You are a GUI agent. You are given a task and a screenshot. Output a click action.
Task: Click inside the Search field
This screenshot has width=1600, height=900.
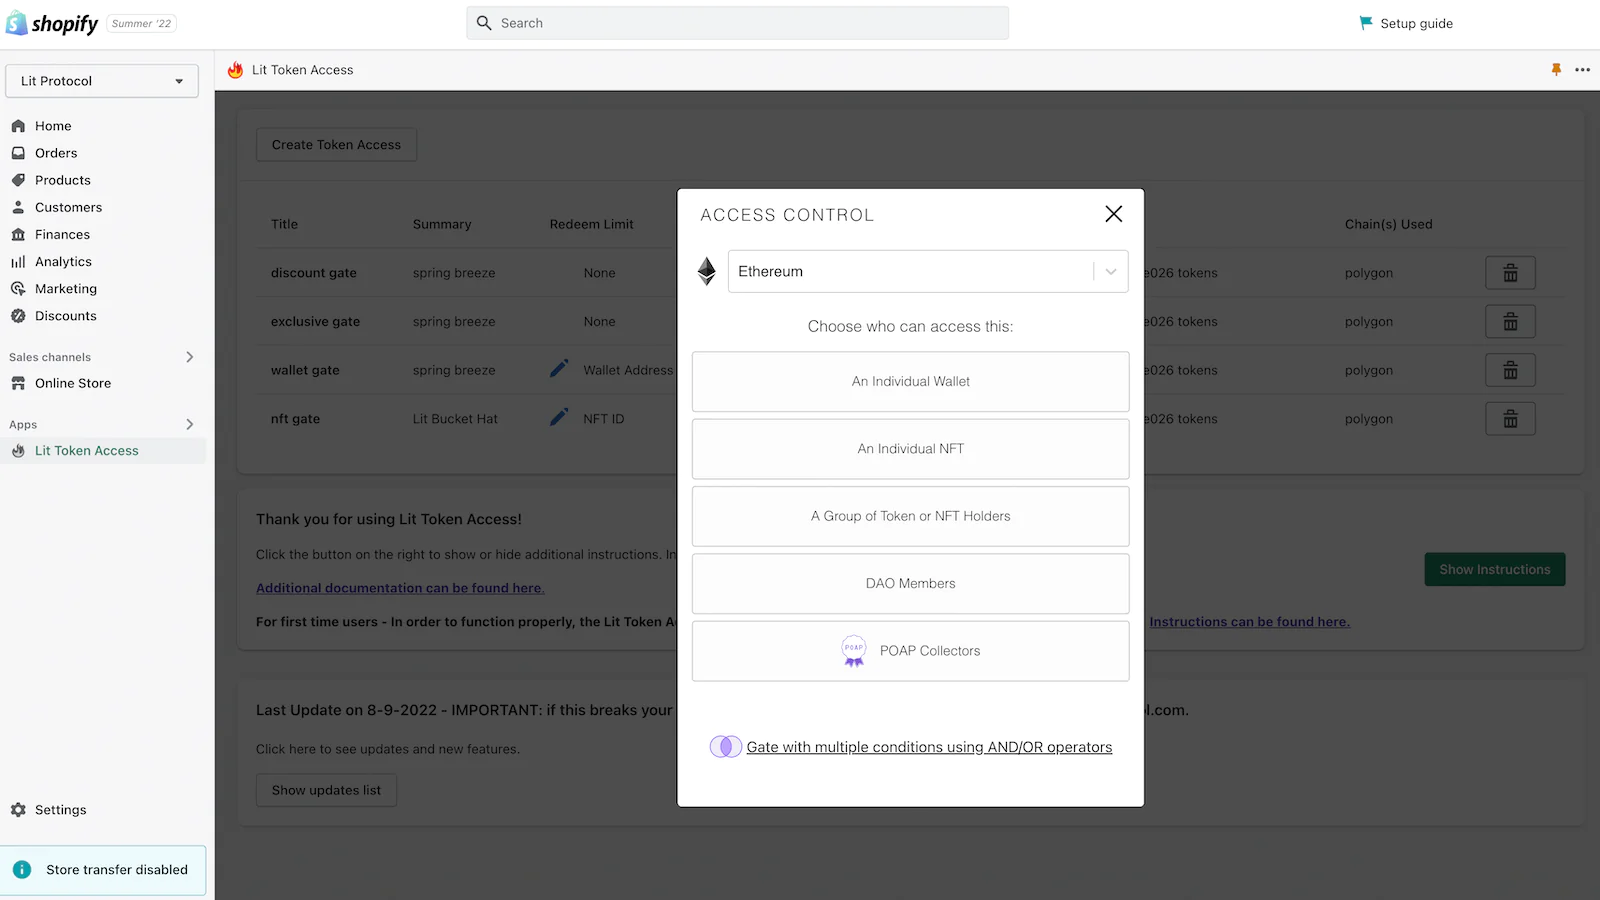tap(737, 22)
